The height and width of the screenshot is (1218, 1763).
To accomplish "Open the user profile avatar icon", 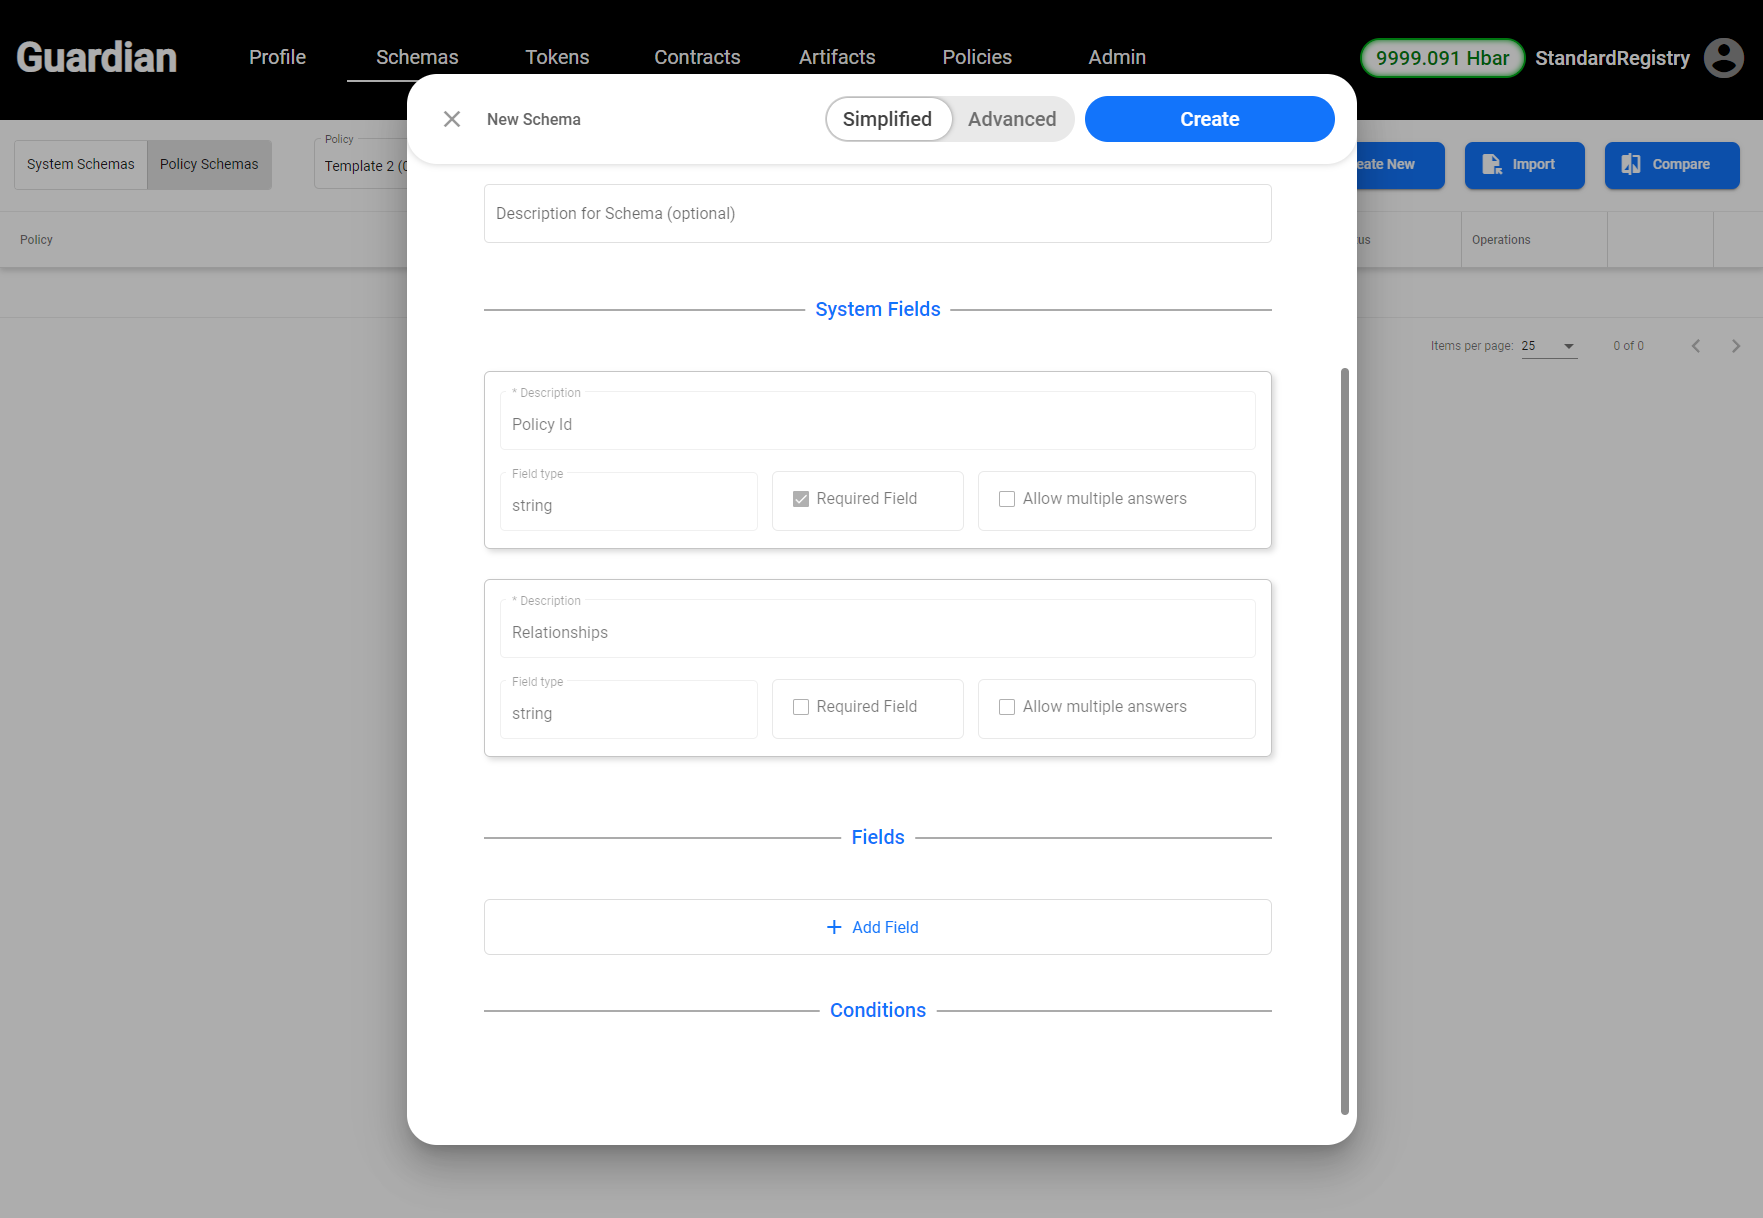I will (1724, 58).
